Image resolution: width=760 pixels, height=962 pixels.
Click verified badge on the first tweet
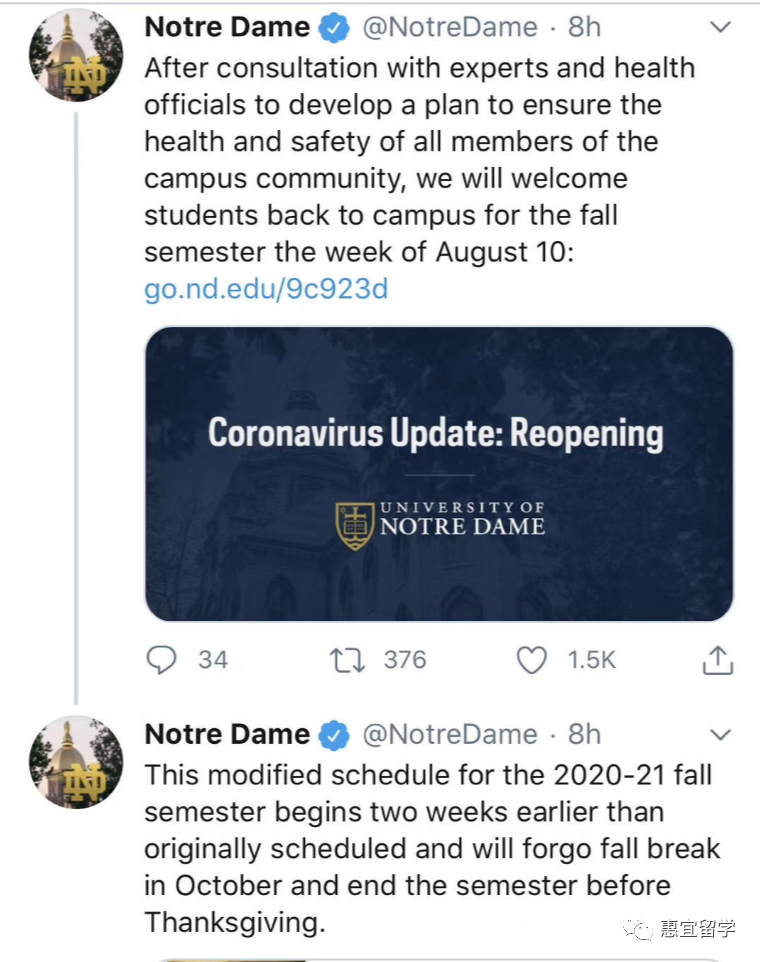point(333,29)
